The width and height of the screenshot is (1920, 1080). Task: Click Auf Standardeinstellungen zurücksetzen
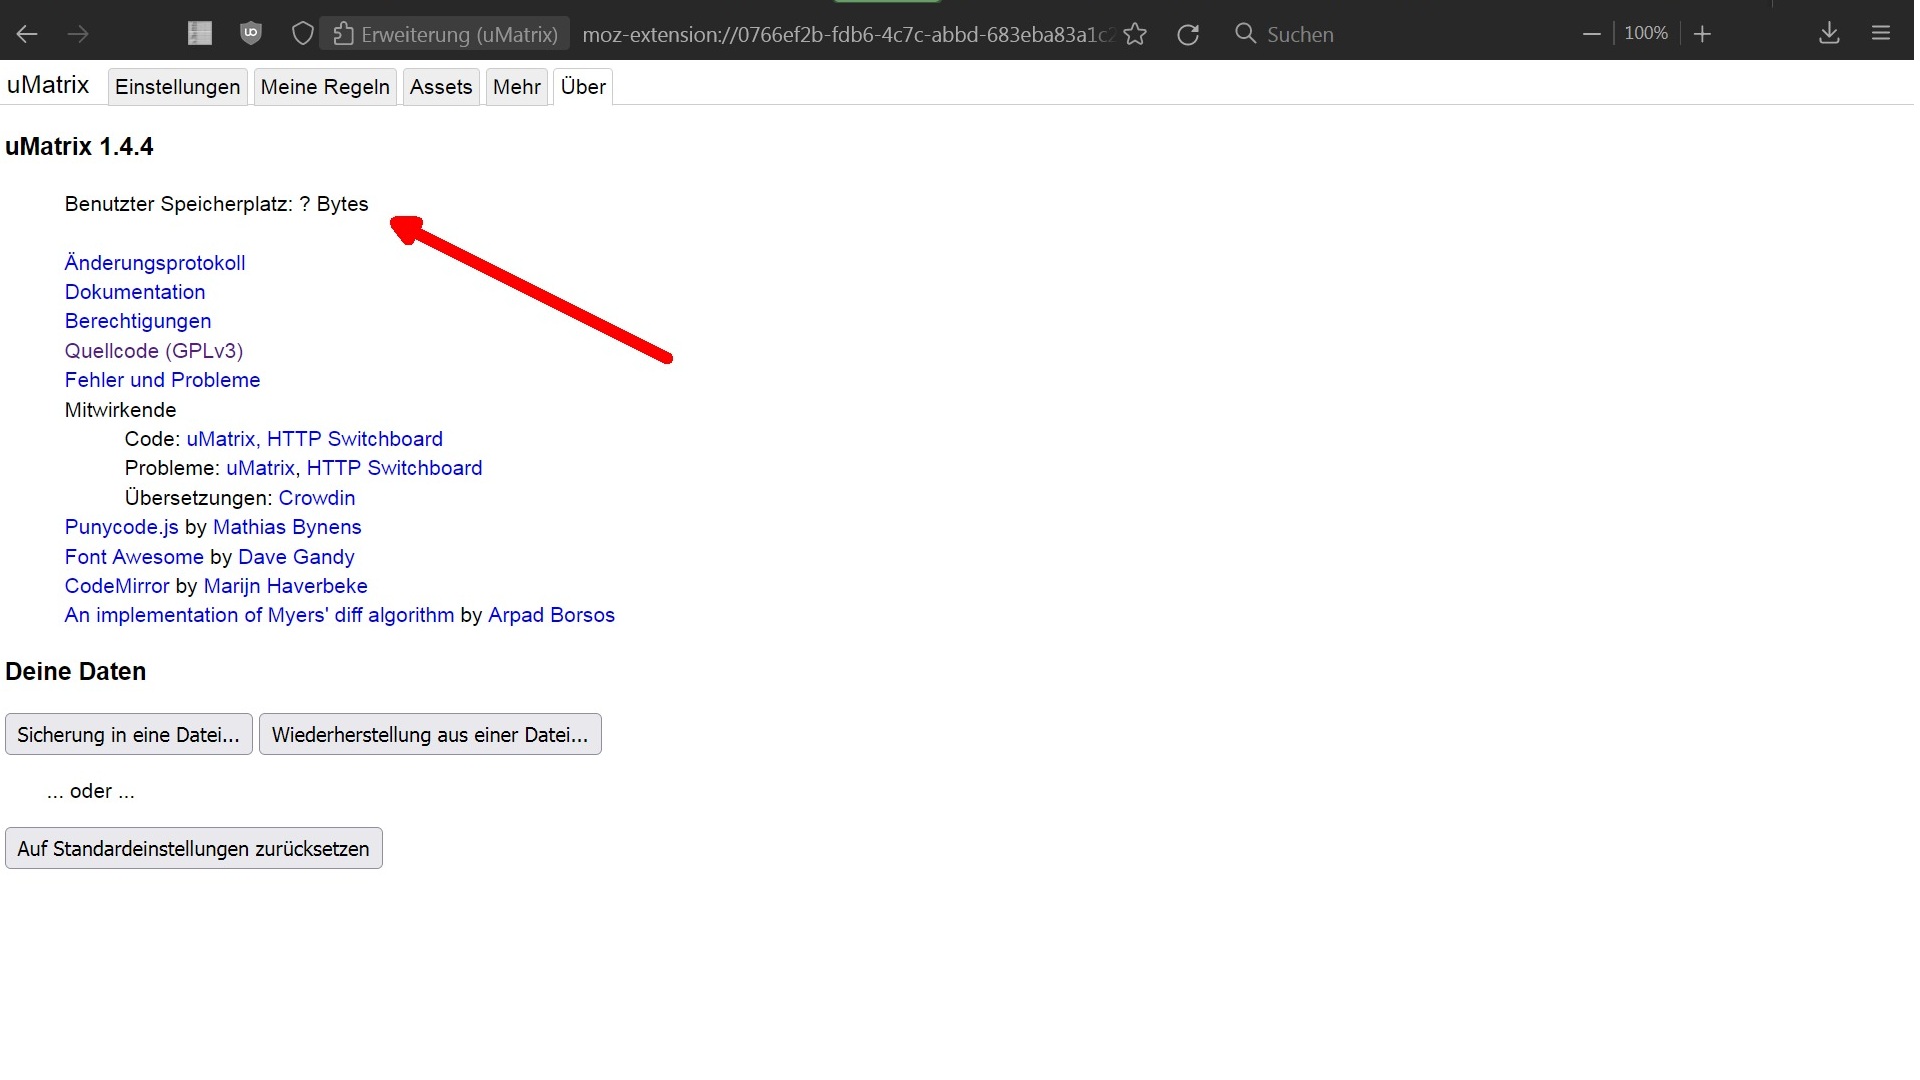(x=193, y=849)
